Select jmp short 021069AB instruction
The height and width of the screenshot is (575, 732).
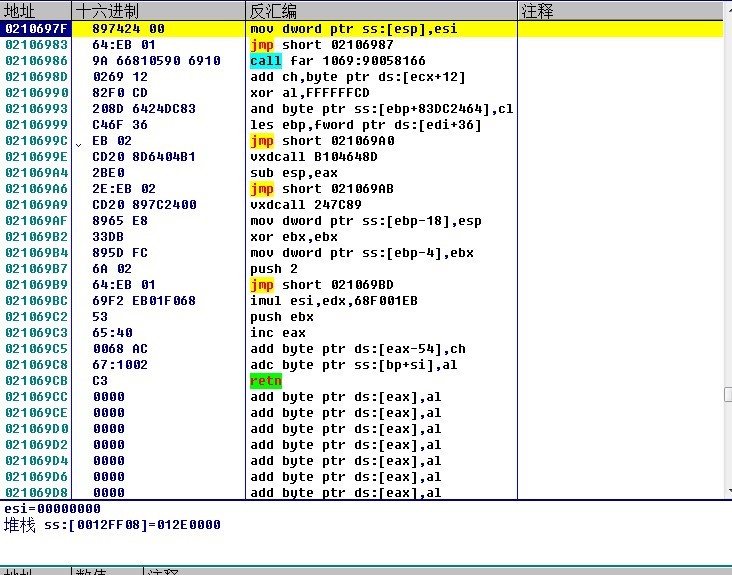tap(322, 189)
